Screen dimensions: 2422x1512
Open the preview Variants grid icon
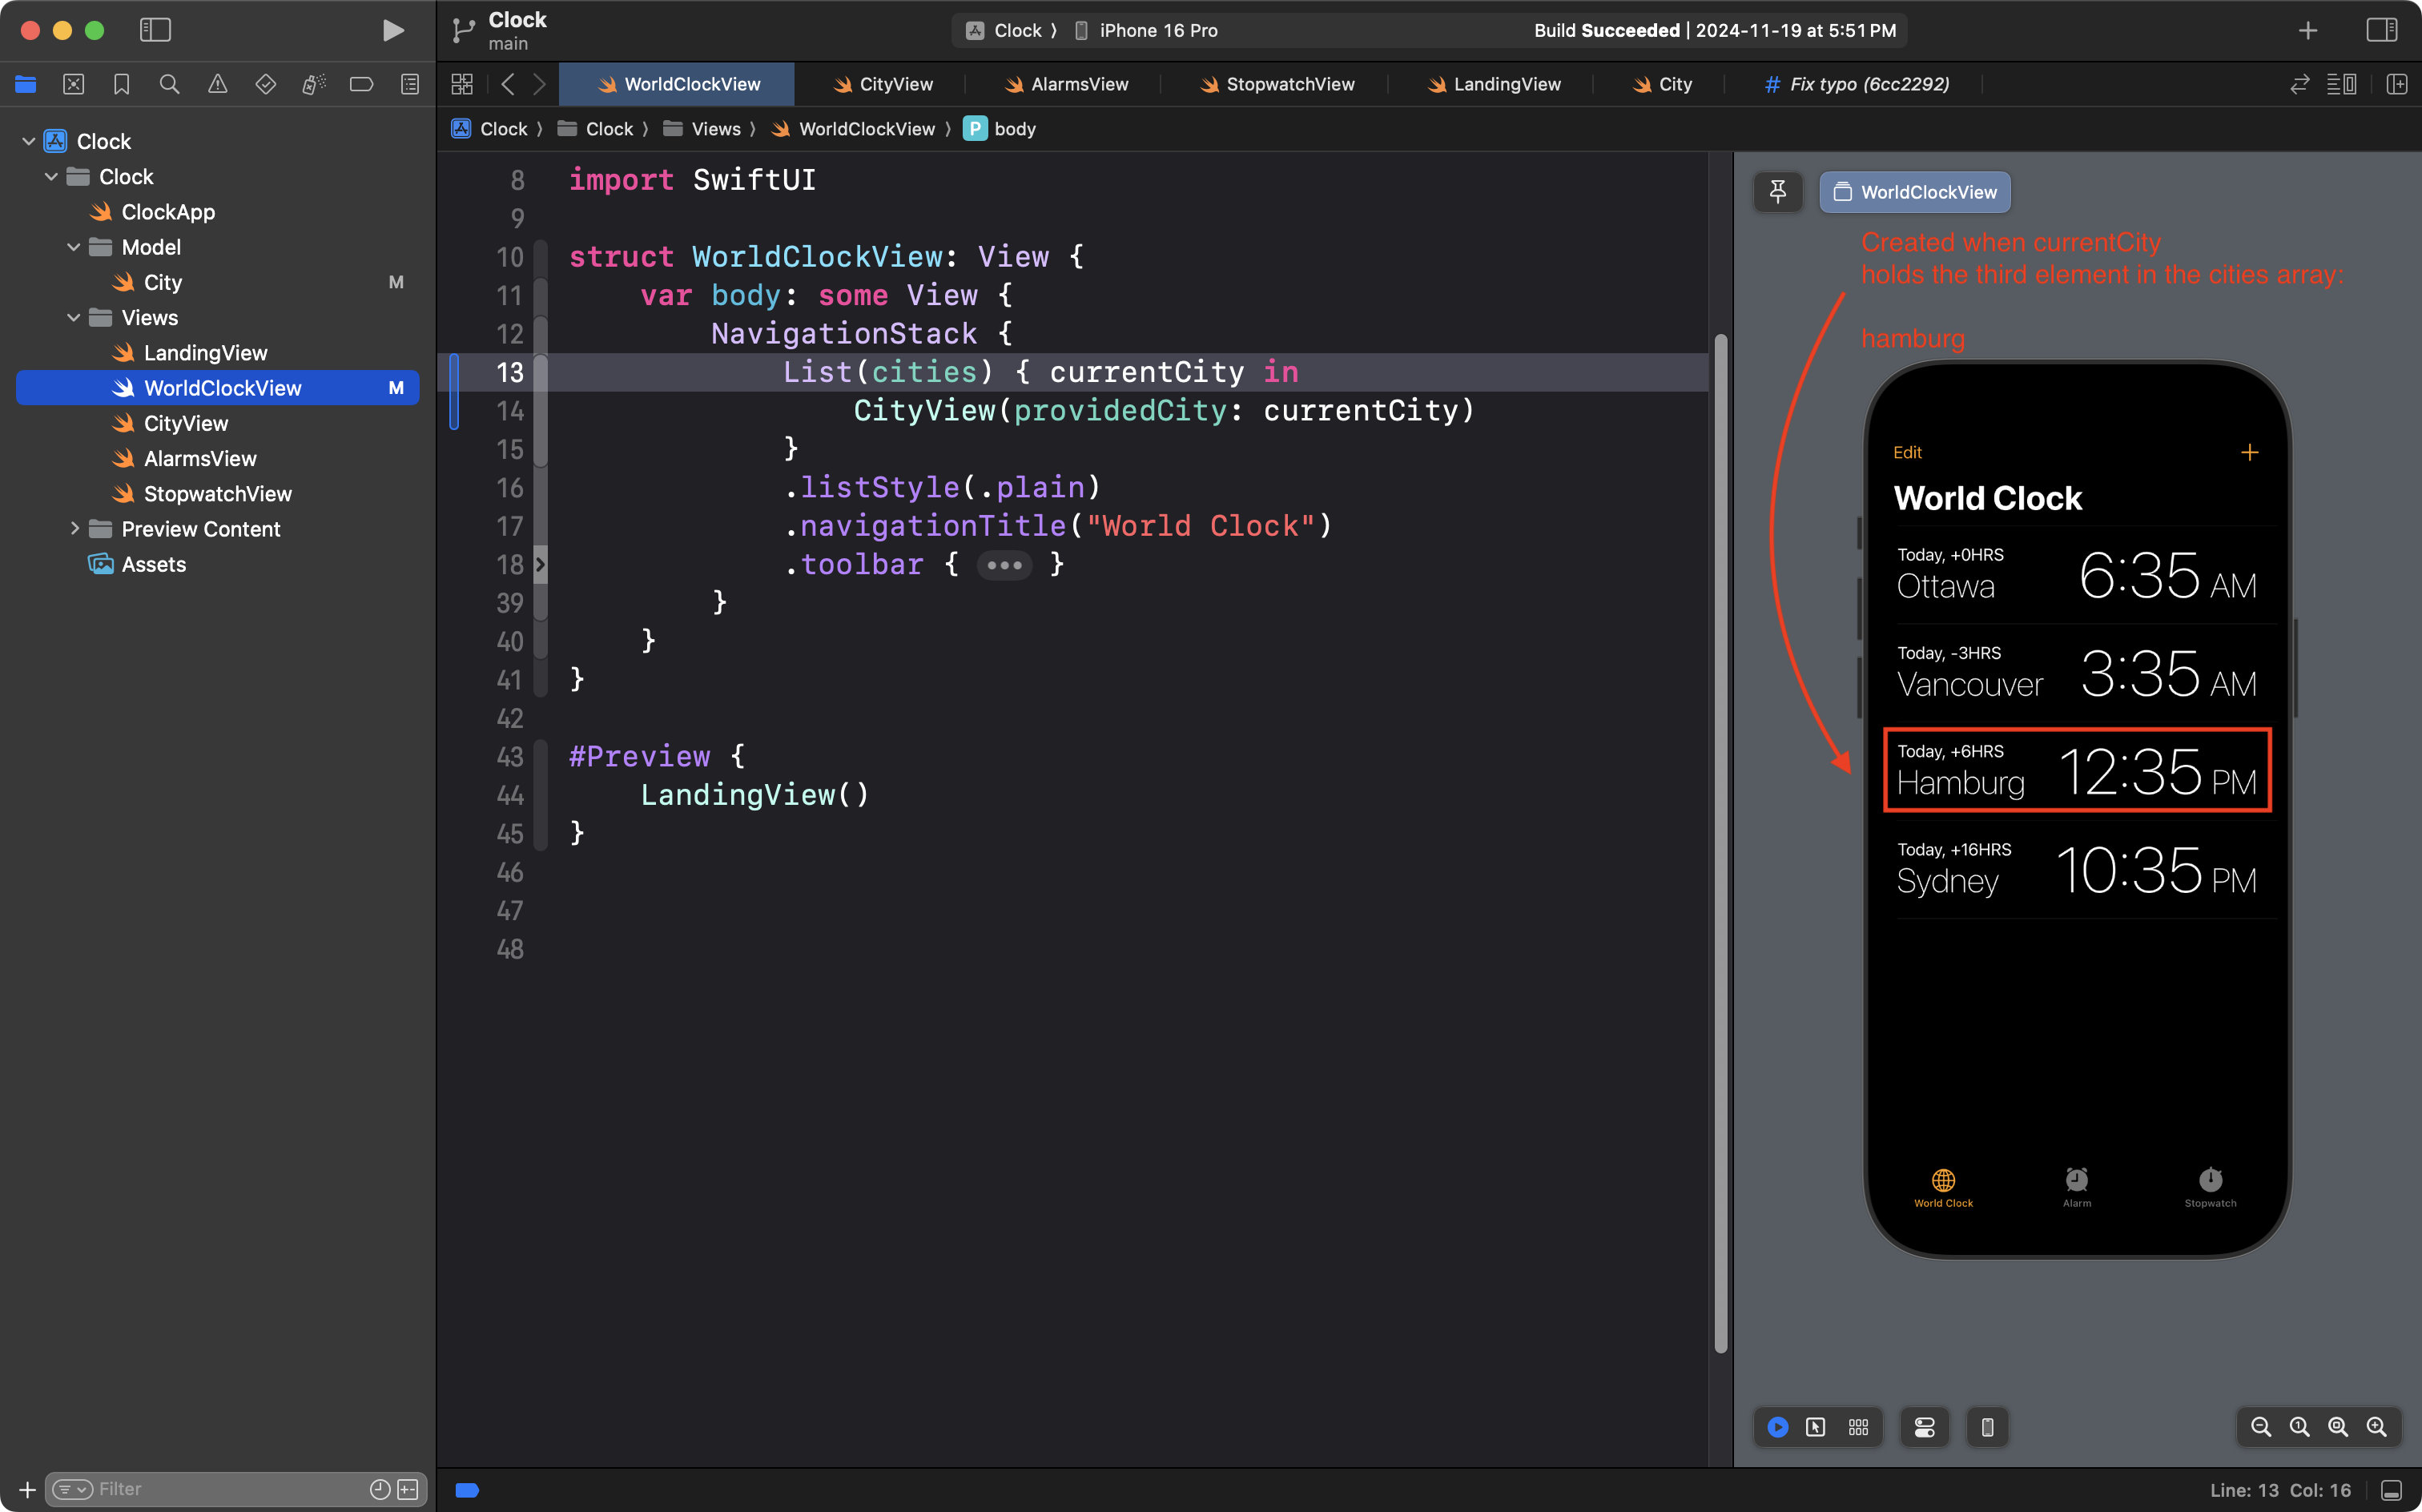pos(1858,1427)
